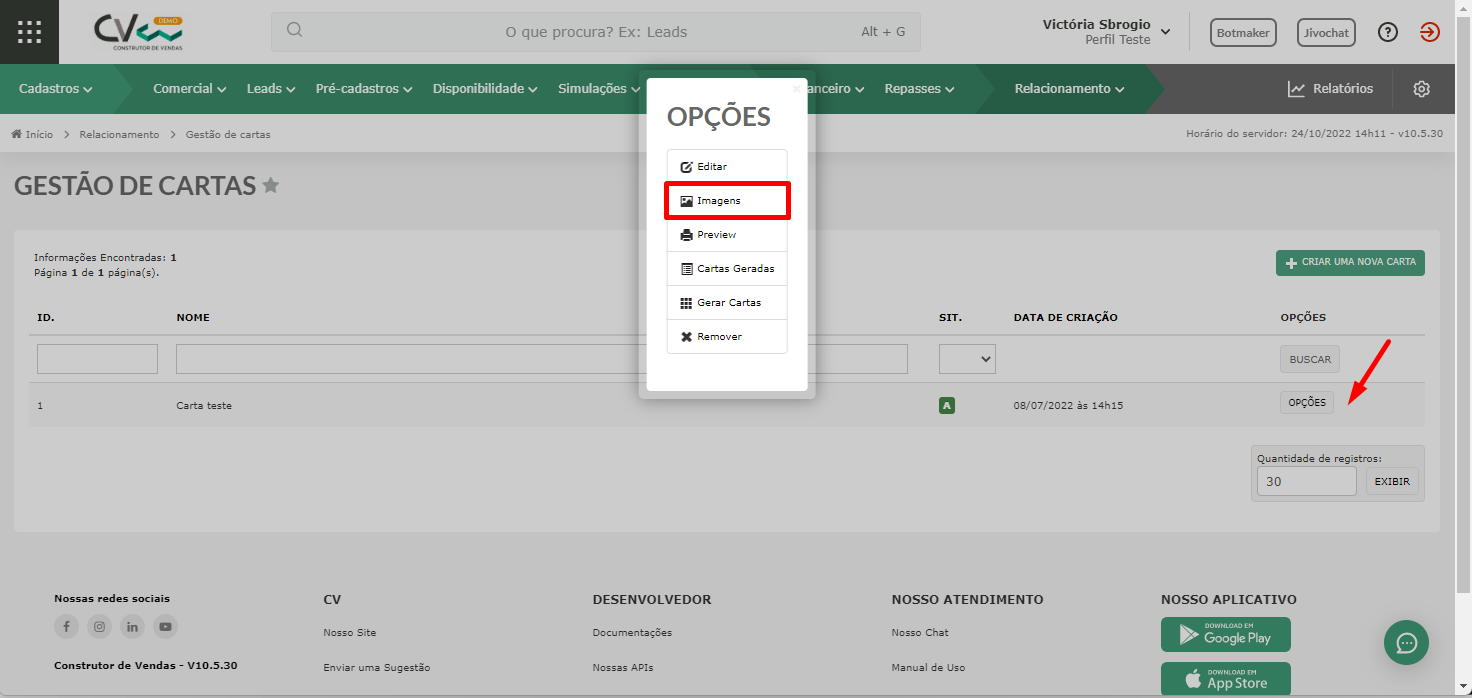
Task: Click the global search field
Action: pos(596,32)
